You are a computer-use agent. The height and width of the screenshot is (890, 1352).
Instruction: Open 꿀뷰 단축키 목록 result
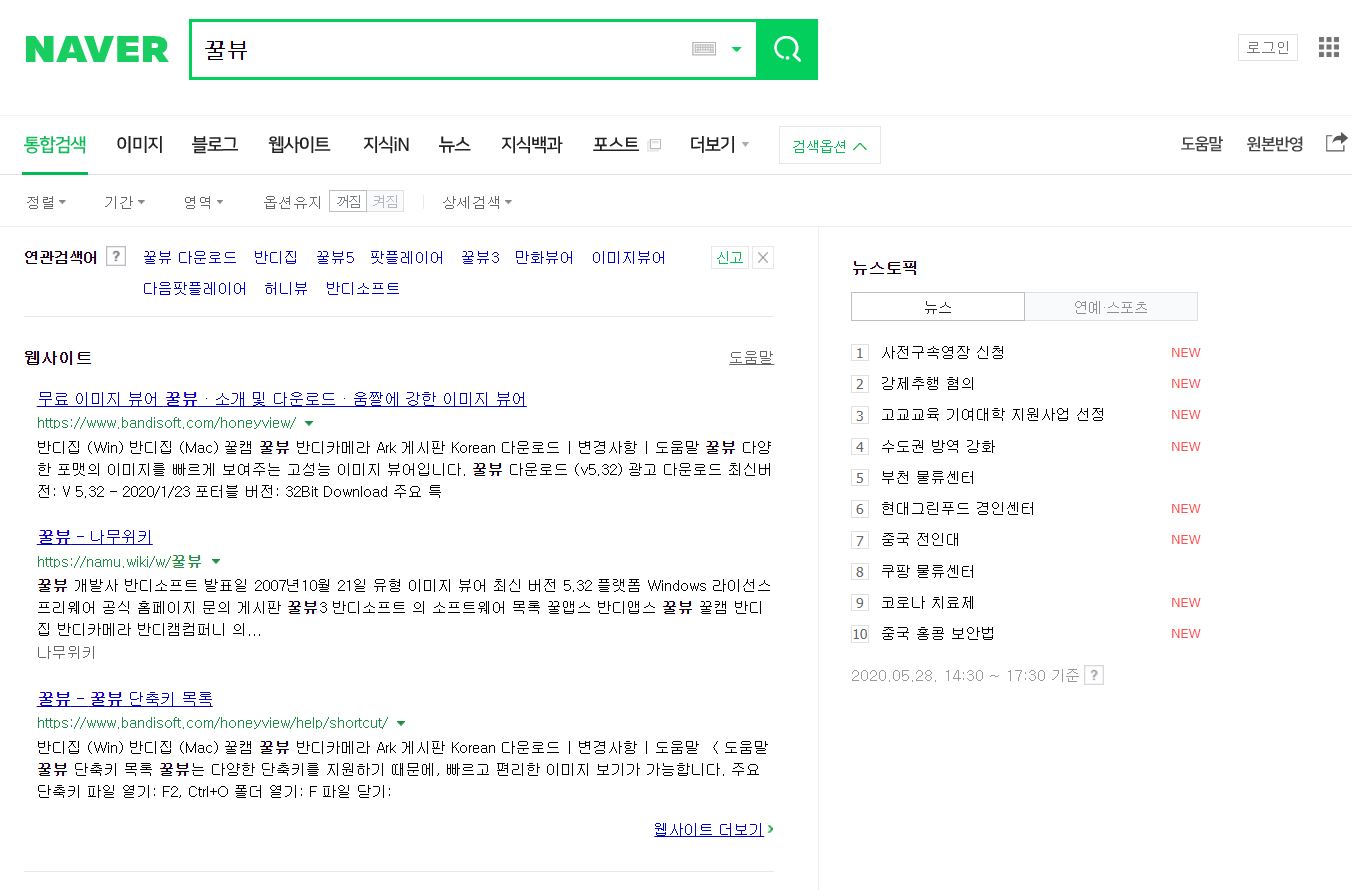click(x=125, y=698)
